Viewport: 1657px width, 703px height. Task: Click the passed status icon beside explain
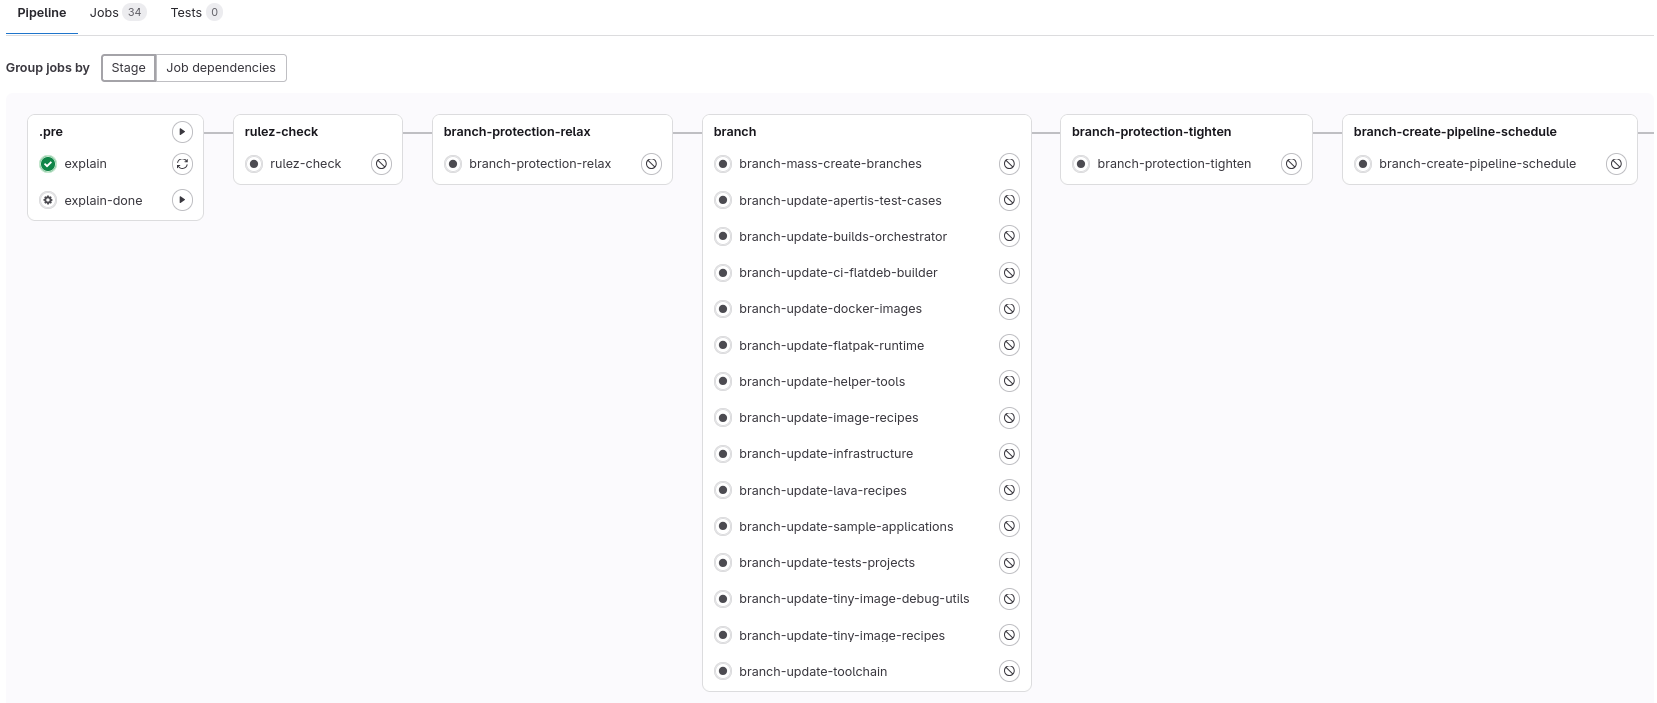(48, 164)
